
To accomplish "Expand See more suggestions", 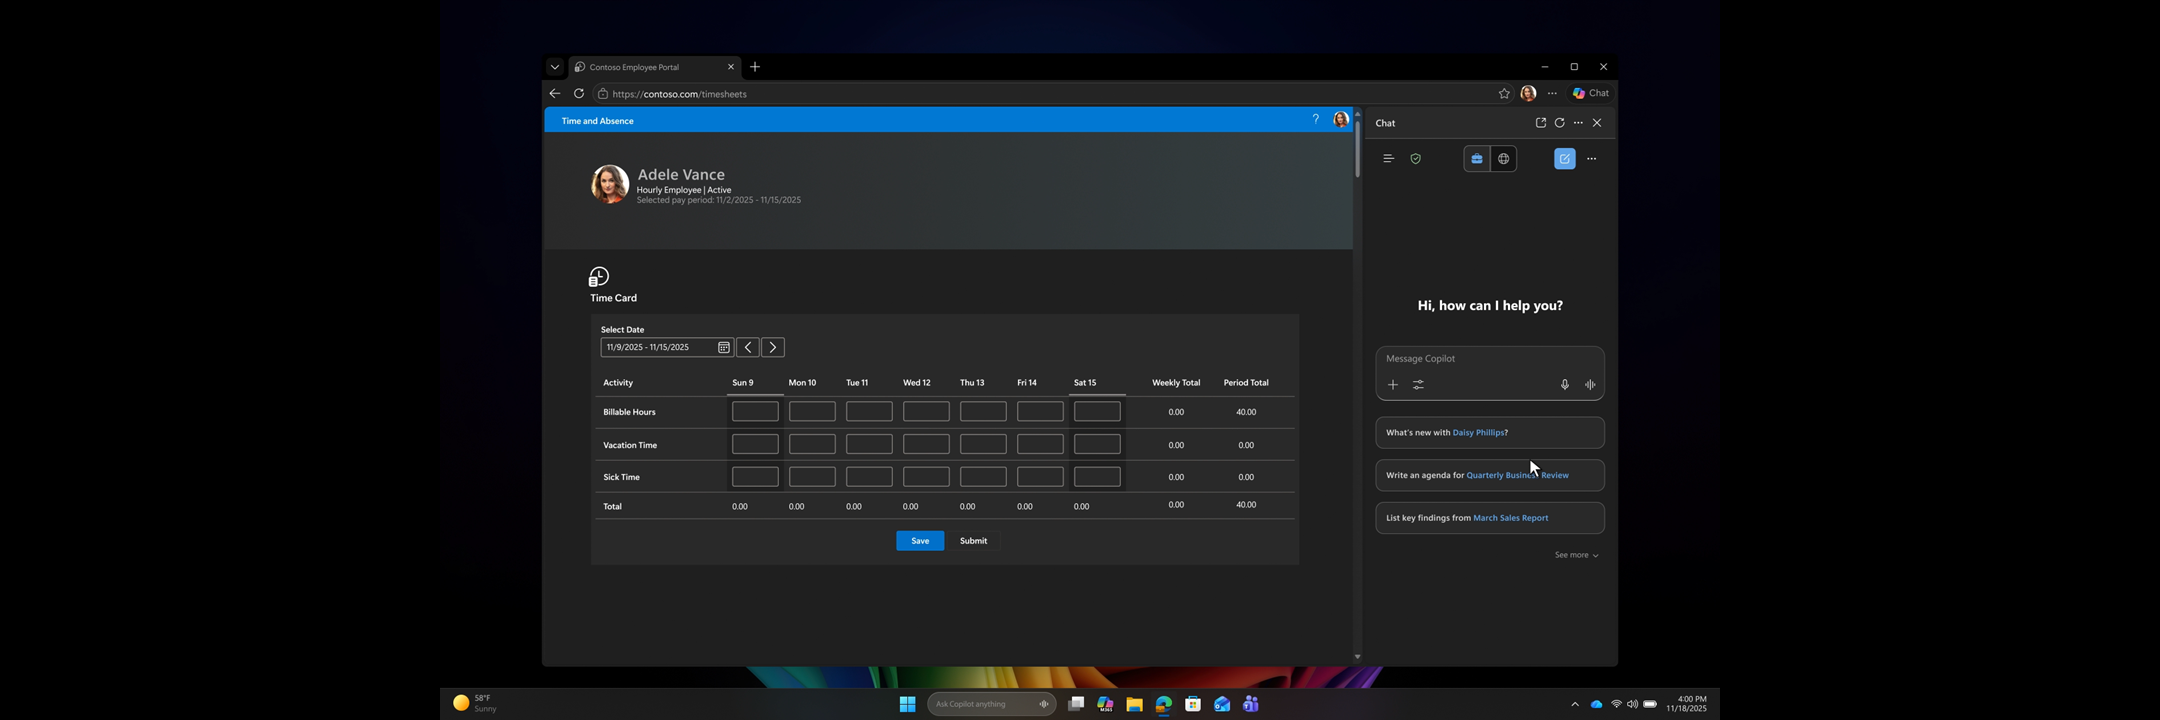I will tap(1576, 555).
